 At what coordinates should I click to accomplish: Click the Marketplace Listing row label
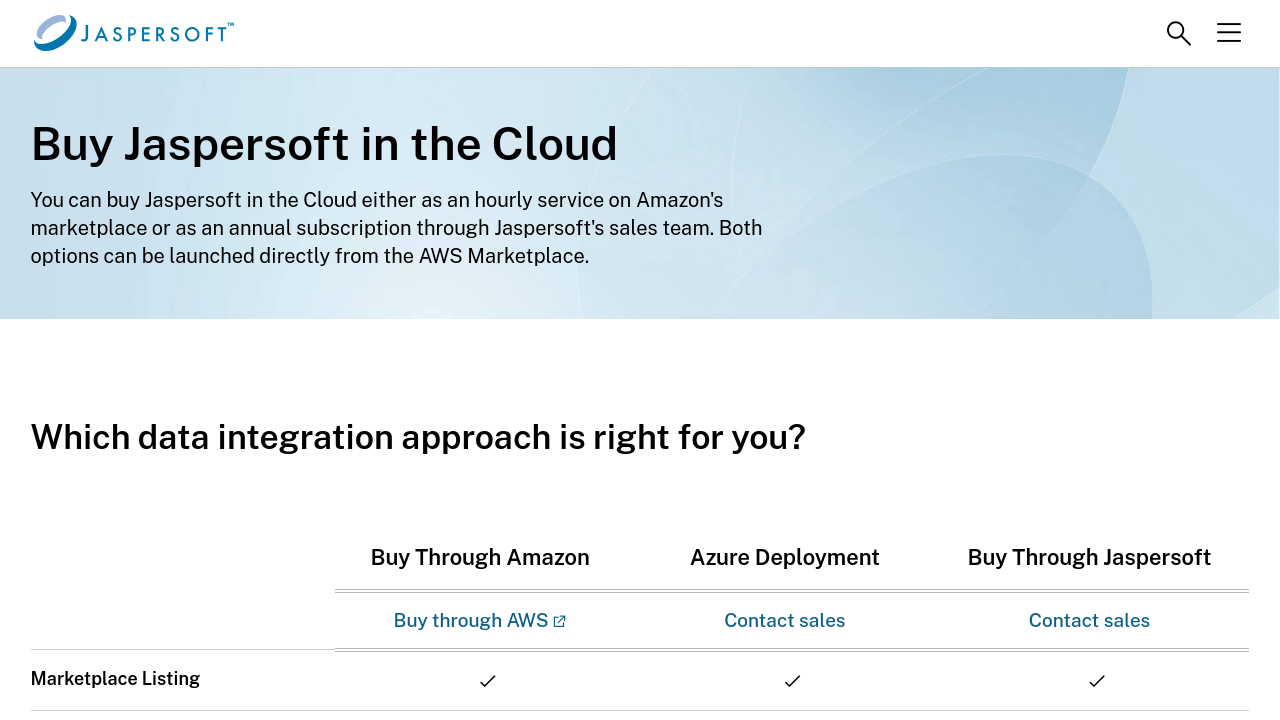[x=115, y=679]
